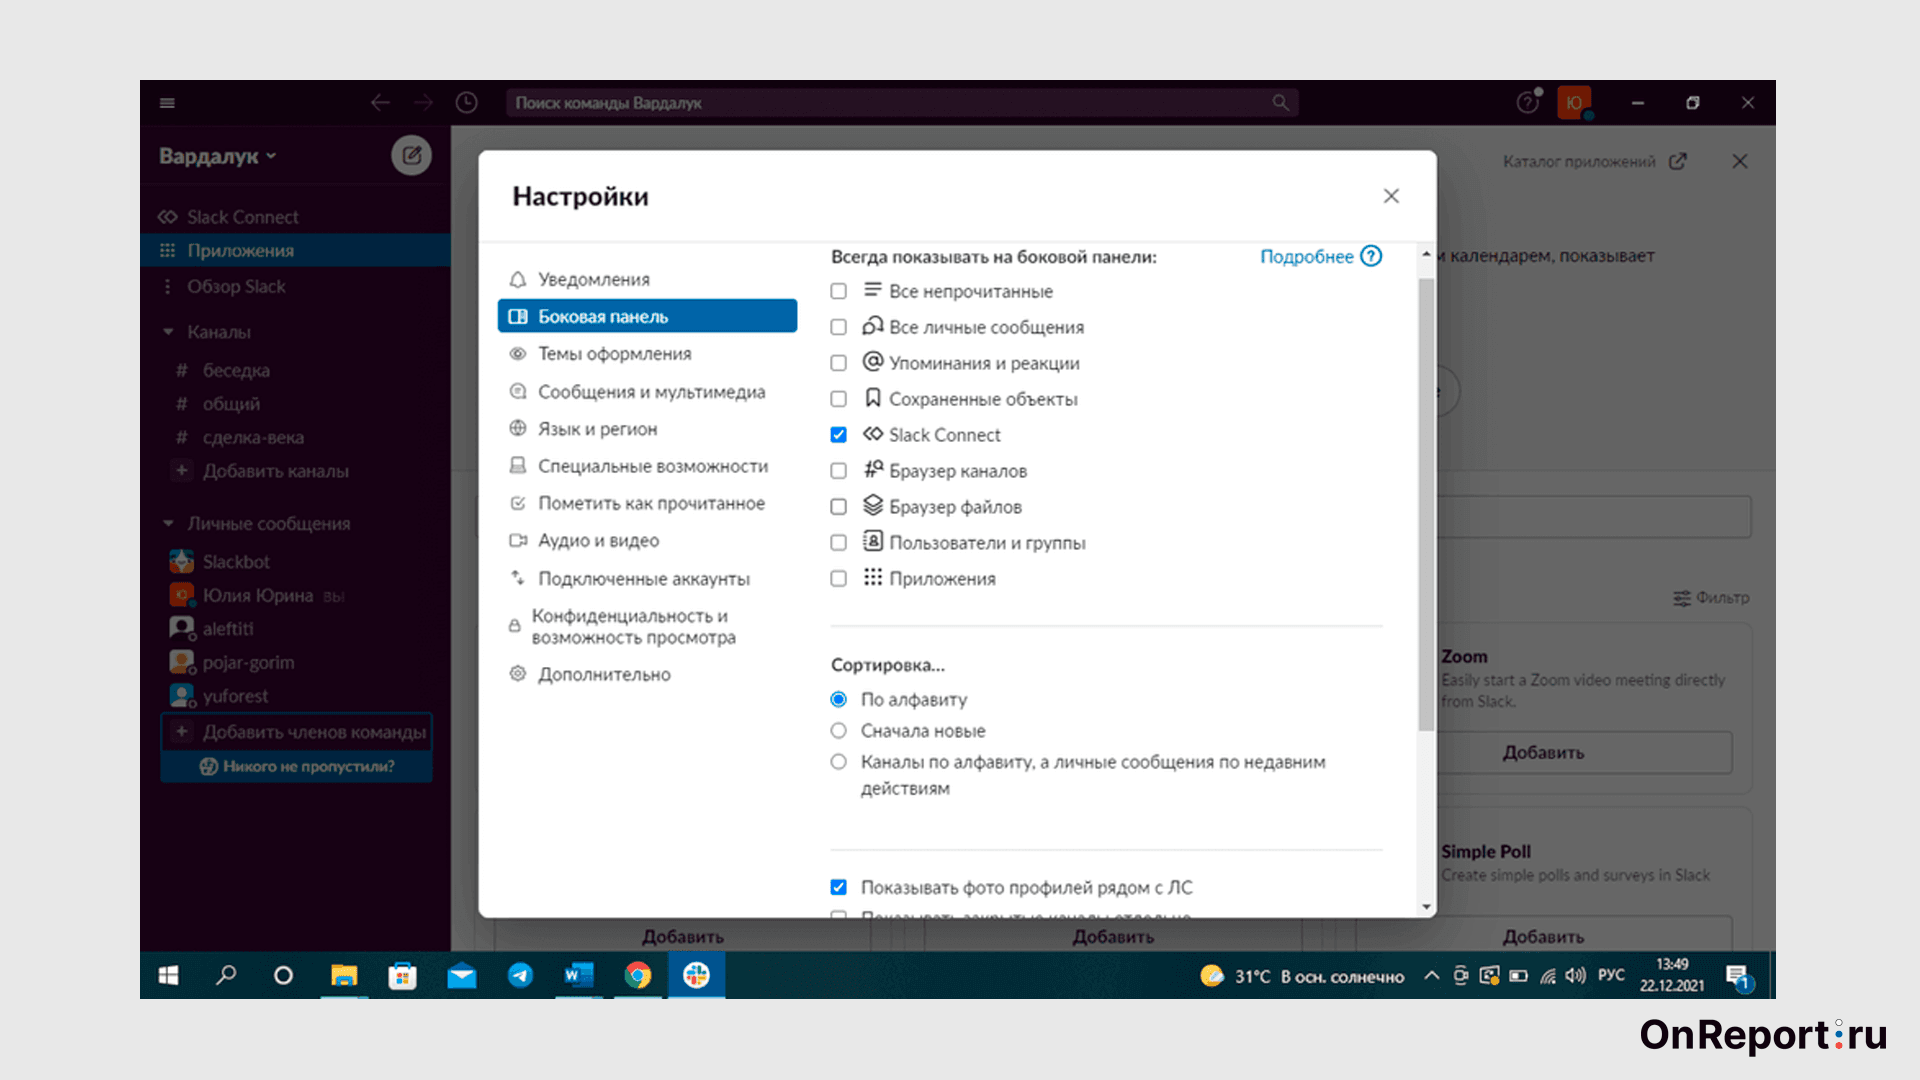1920x1080 pixels.
Task: Open Windows Start menu
Action: pos(168,975)
